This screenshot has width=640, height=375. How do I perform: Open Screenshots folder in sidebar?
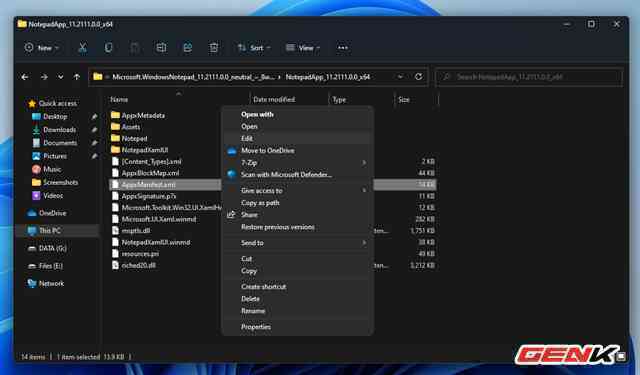coord(60,182)
